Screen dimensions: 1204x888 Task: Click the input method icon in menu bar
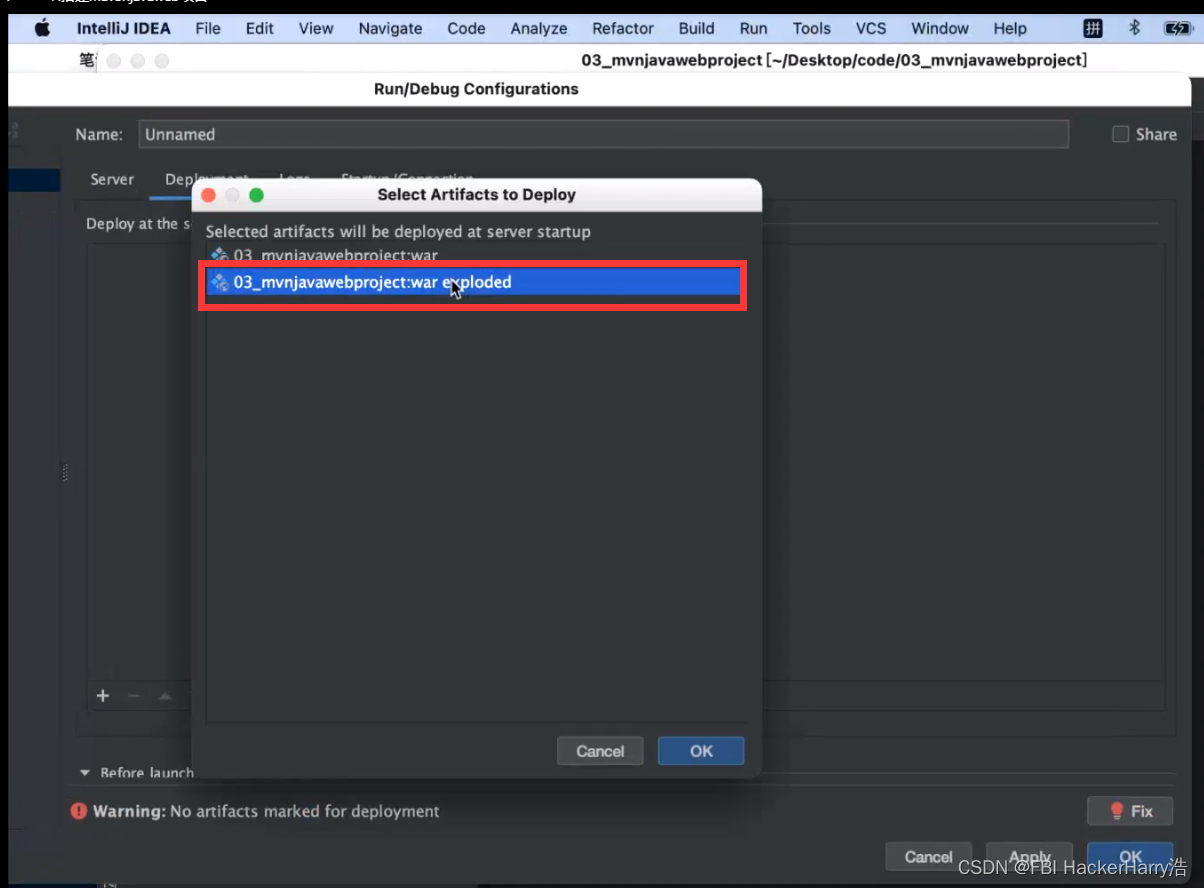pos(1093,28)
